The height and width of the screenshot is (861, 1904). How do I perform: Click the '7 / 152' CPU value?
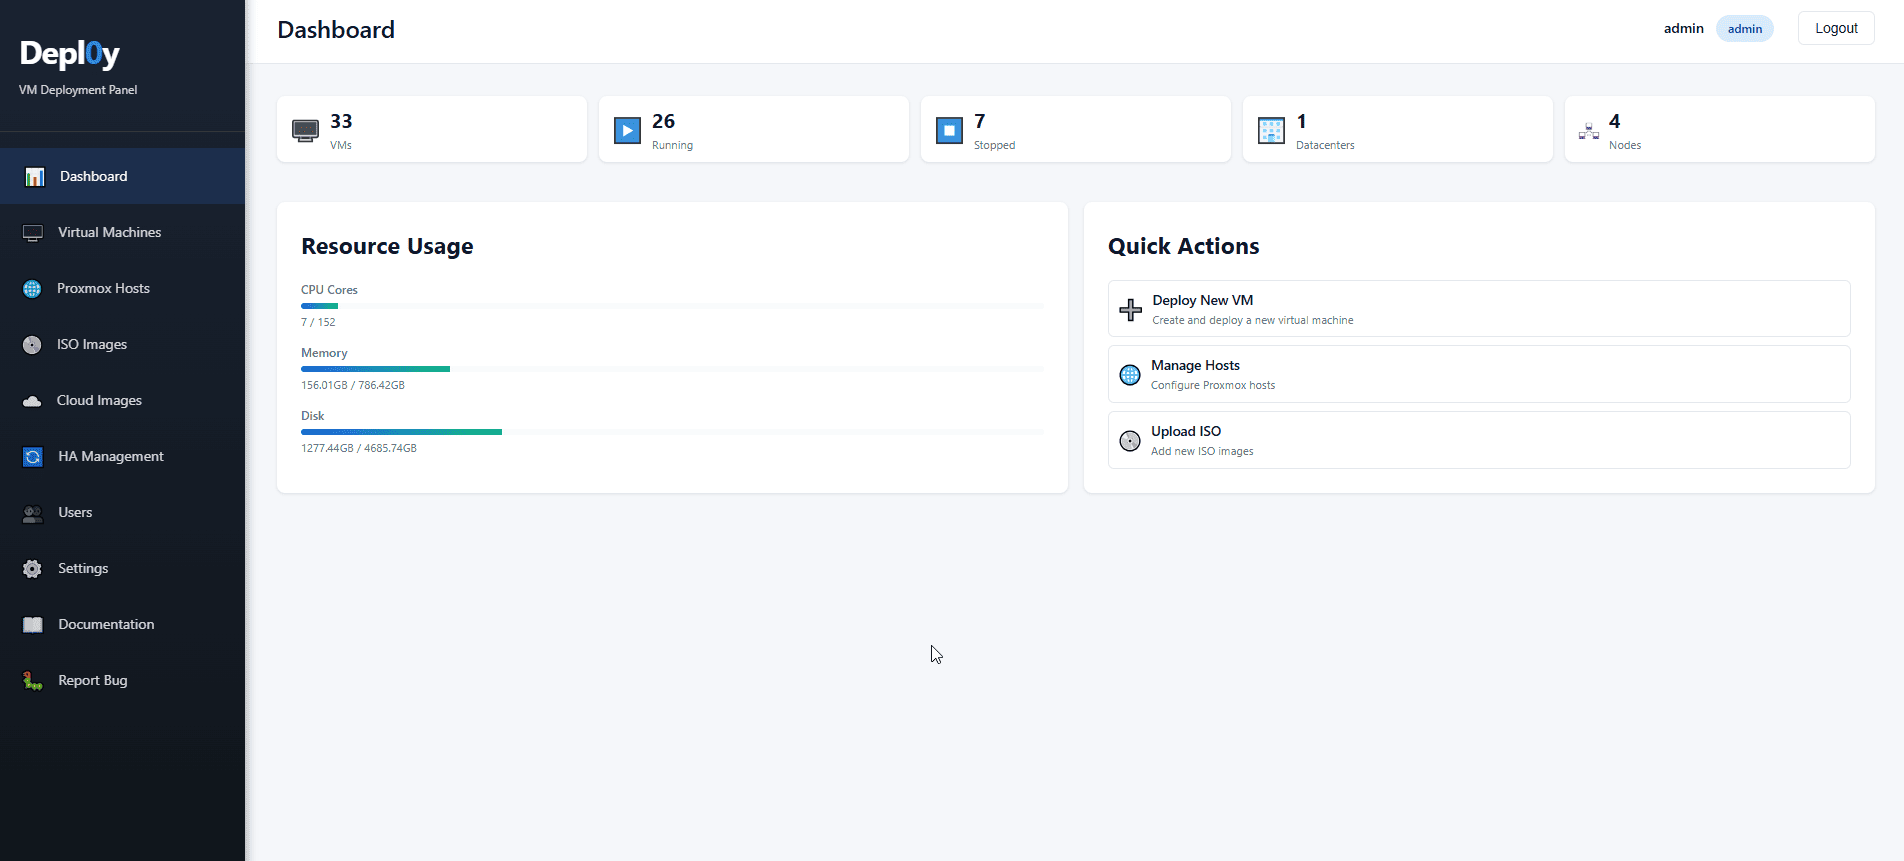(x=318, y=322)
